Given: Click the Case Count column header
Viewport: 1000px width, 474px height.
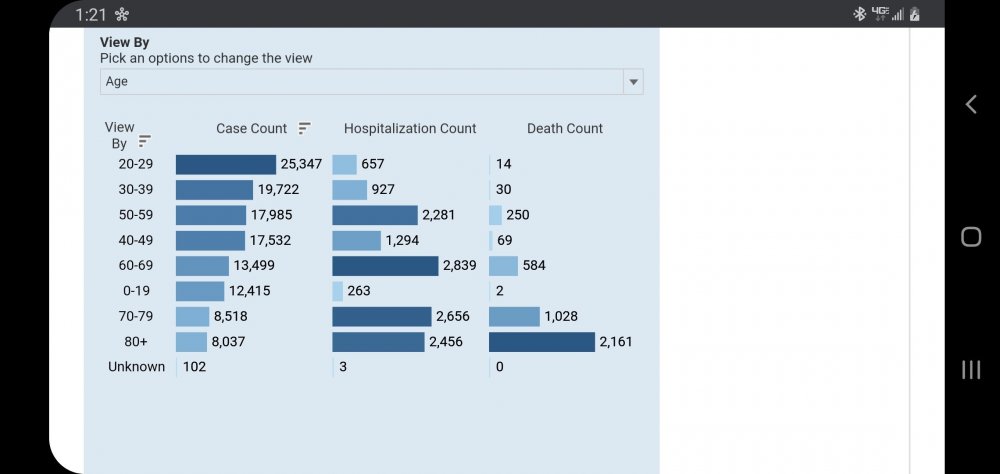Looking at the screenshot, I should pyautogui.click(x=251, y=128).
